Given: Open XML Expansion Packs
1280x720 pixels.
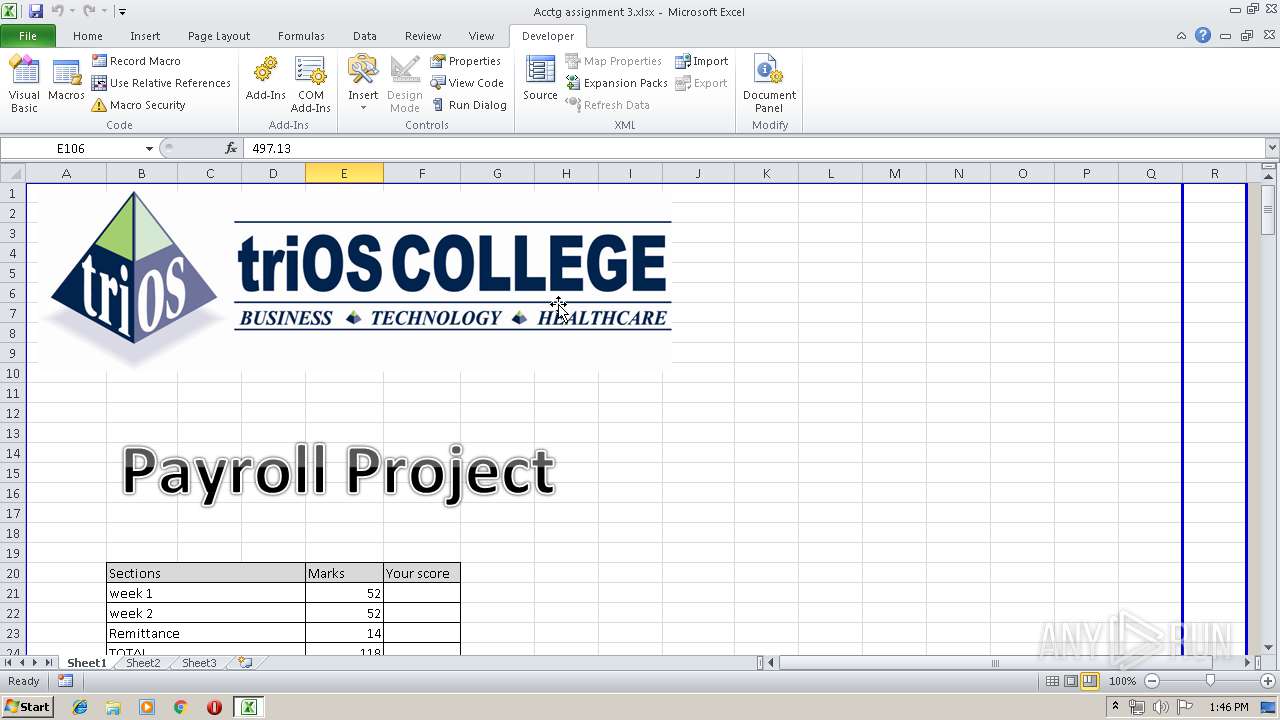Looking at the screenshot, I should (x=617, y=83).
